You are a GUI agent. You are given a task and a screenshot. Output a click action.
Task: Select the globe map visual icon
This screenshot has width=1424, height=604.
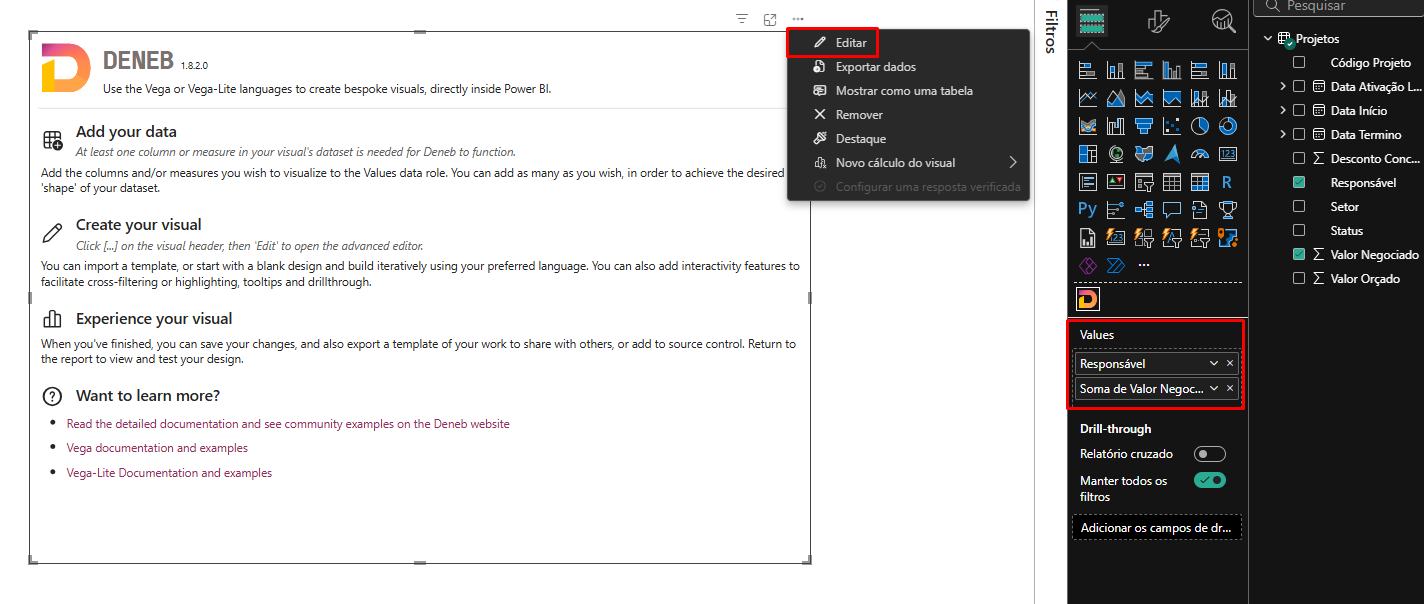point(1117,153)
